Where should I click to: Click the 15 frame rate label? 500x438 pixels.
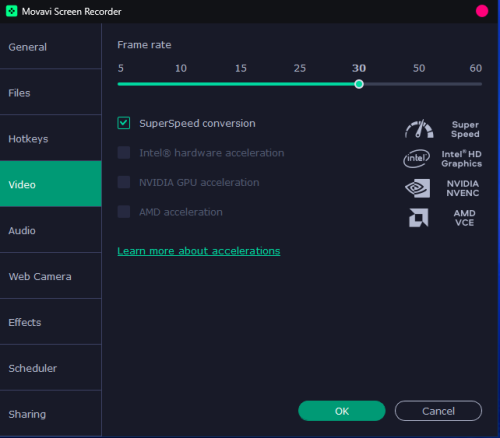pos(241,68)
